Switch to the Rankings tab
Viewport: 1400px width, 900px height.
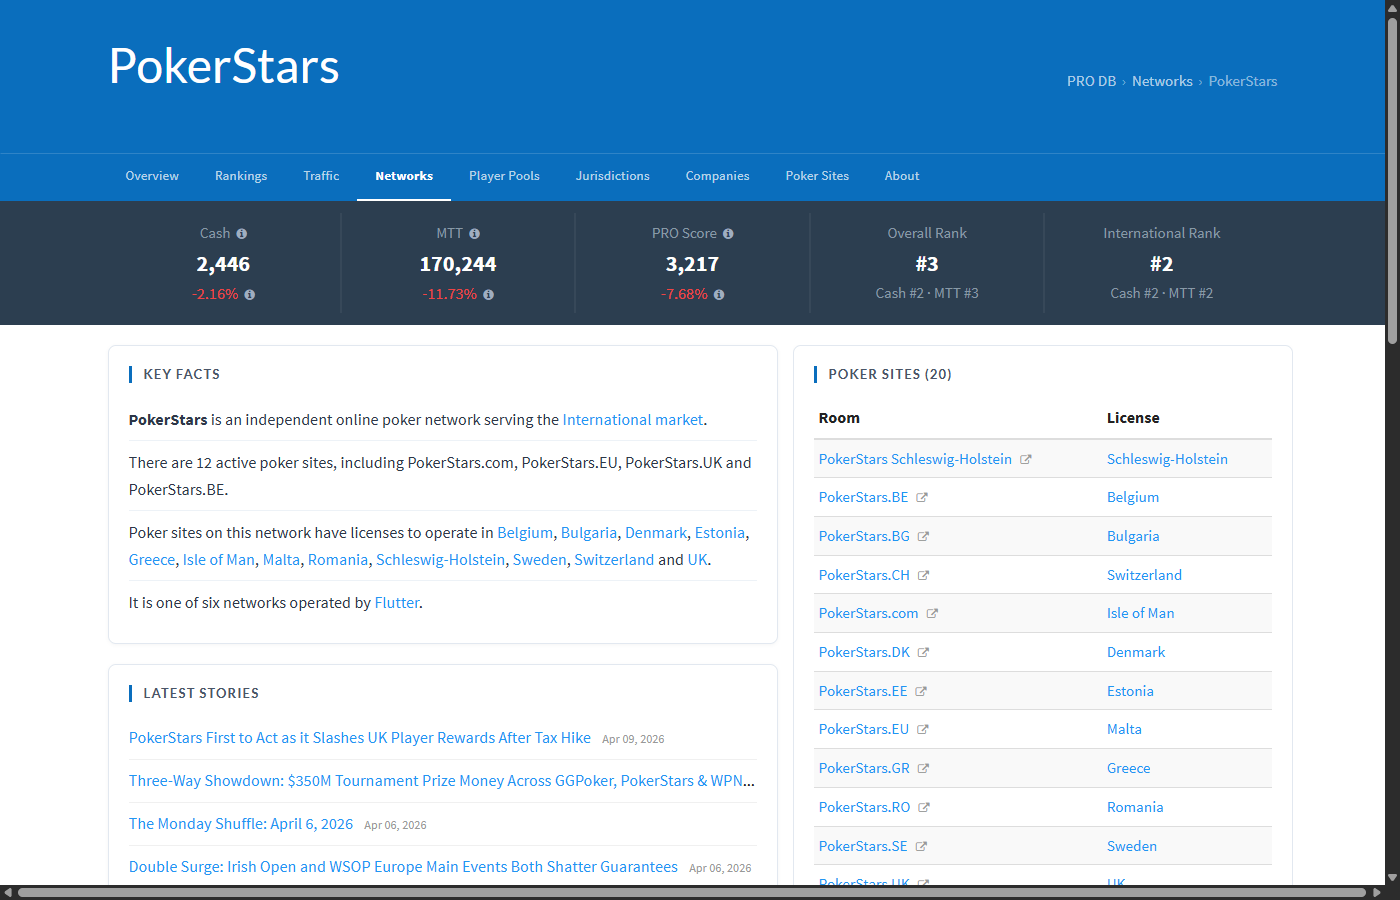click(x=241, y=176)
